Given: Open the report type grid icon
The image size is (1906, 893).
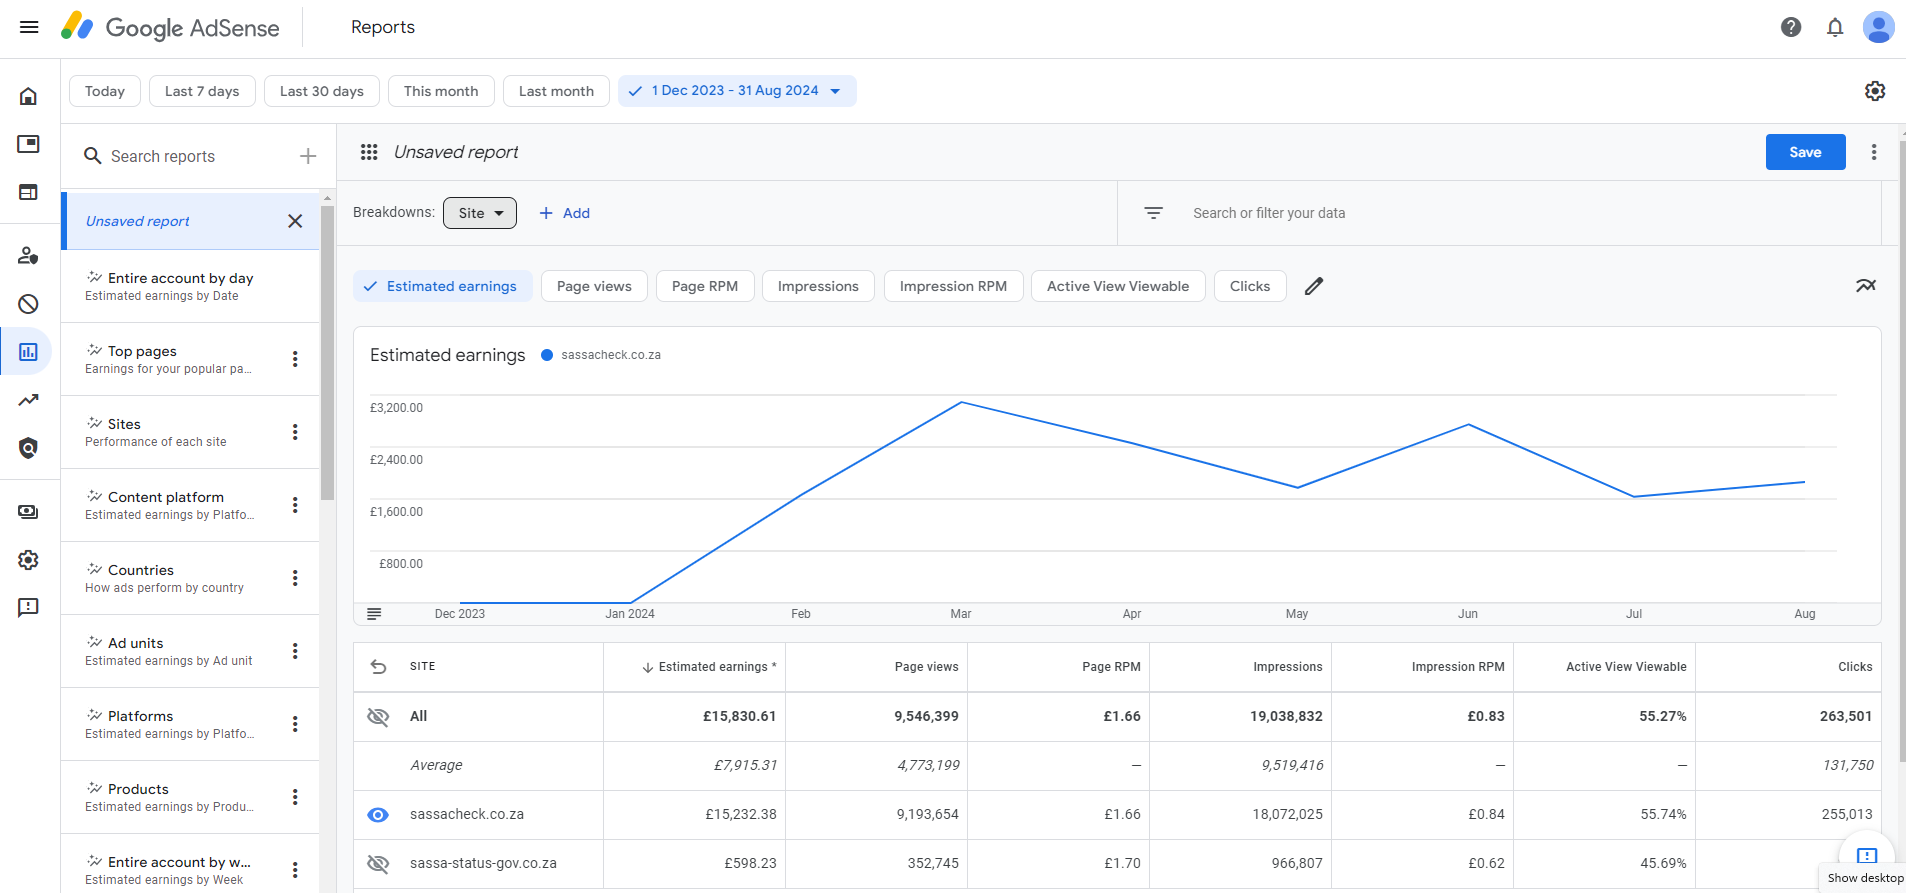Looking at the screenshot, I should (369, 152).
